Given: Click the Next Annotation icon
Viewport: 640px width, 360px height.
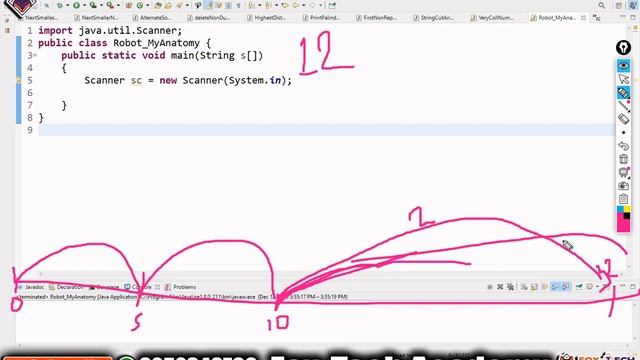Looking at the screenshot, I should click(x=251, y=5).
